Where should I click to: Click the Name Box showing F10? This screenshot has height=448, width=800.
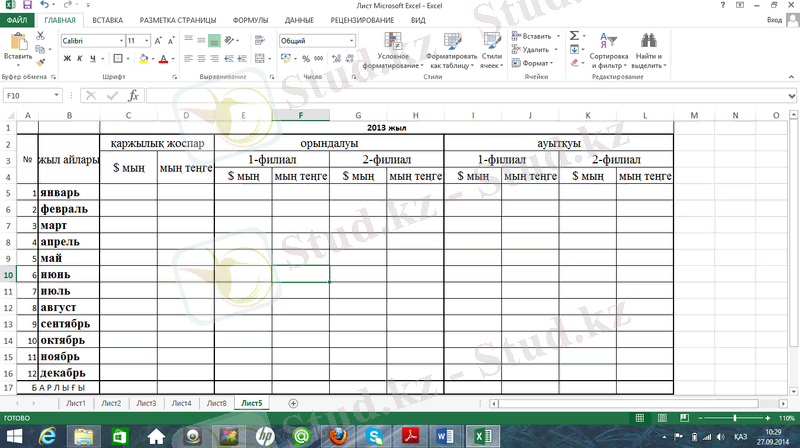pos(32,95)
